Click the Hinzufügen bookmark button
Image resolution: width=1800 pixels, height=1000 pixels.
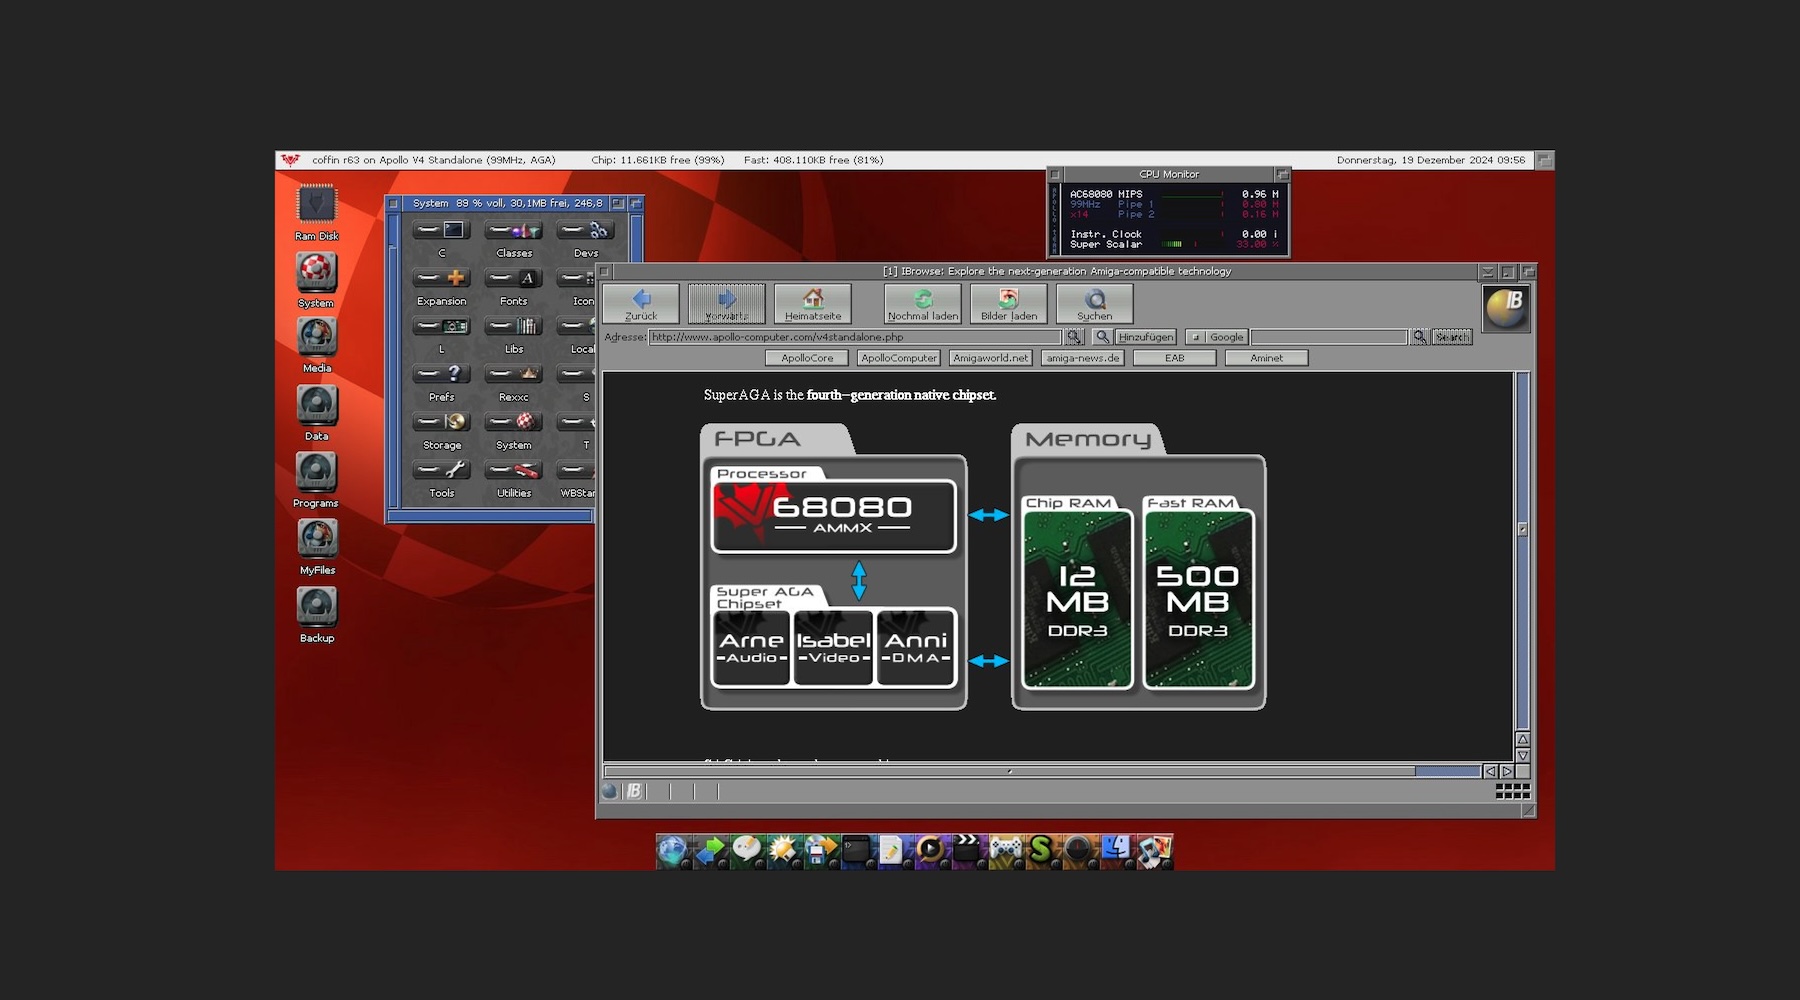(x=1146, y=337)
